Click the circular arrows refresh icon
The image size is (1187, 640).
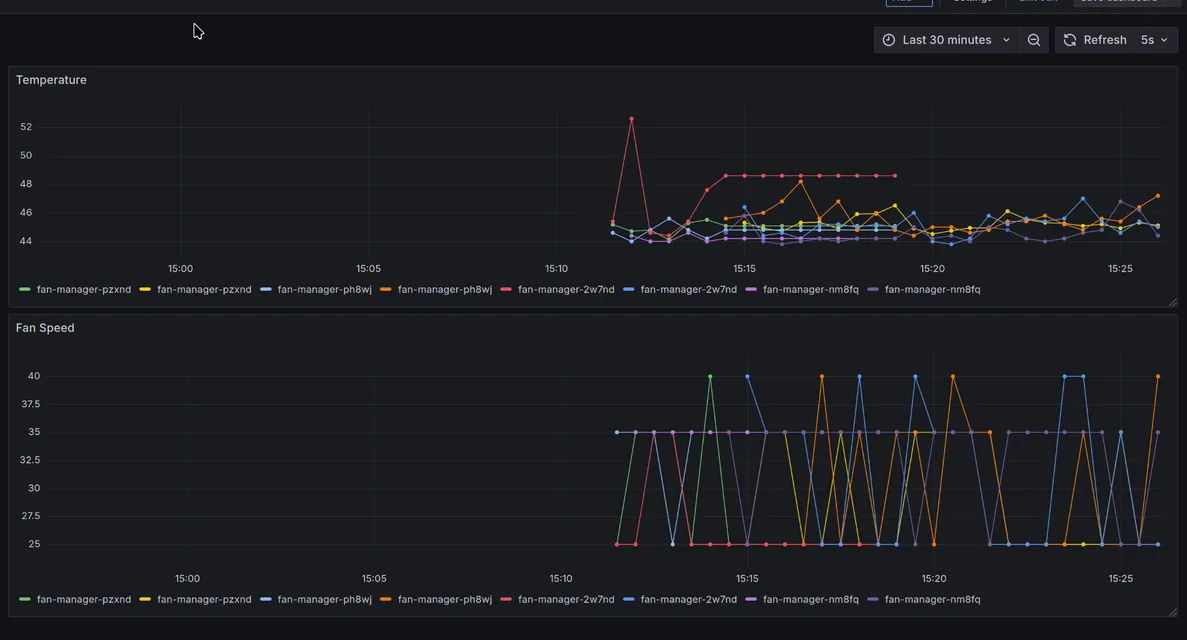coord(1070,40)
